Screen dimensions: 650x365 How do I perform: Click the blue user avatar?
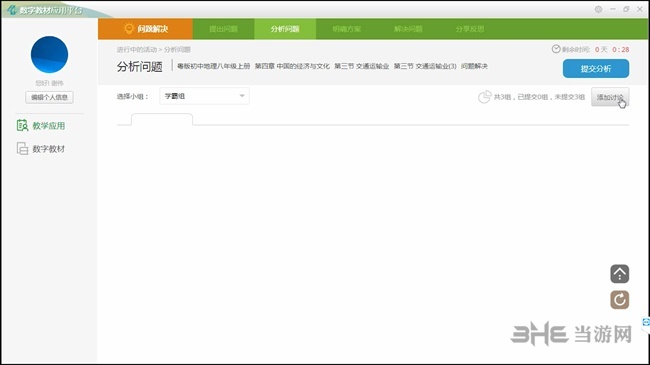(49, 55)
